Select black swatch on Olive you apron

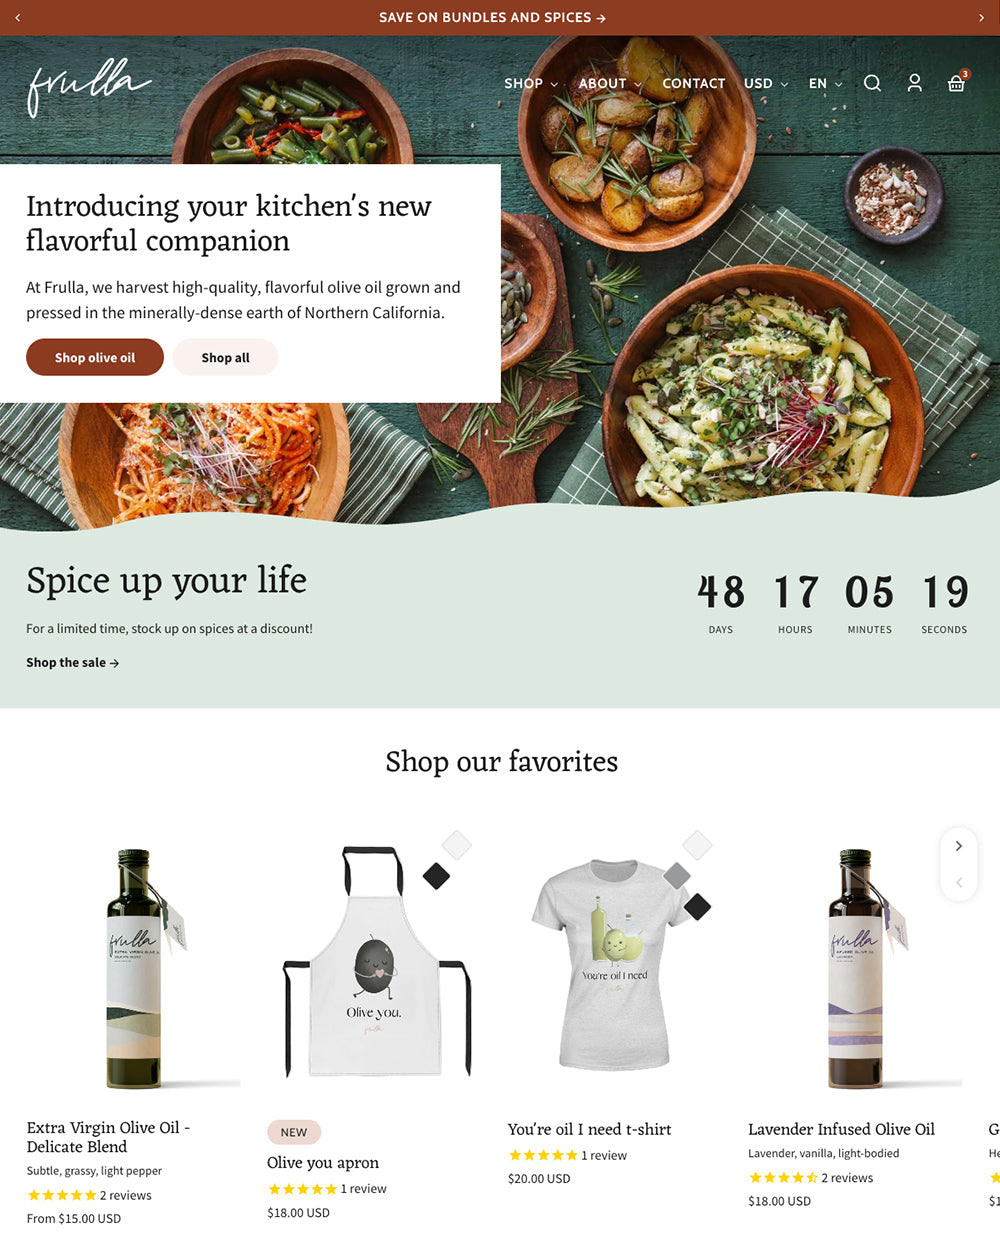pyautogui.click(x=436, y=876)
